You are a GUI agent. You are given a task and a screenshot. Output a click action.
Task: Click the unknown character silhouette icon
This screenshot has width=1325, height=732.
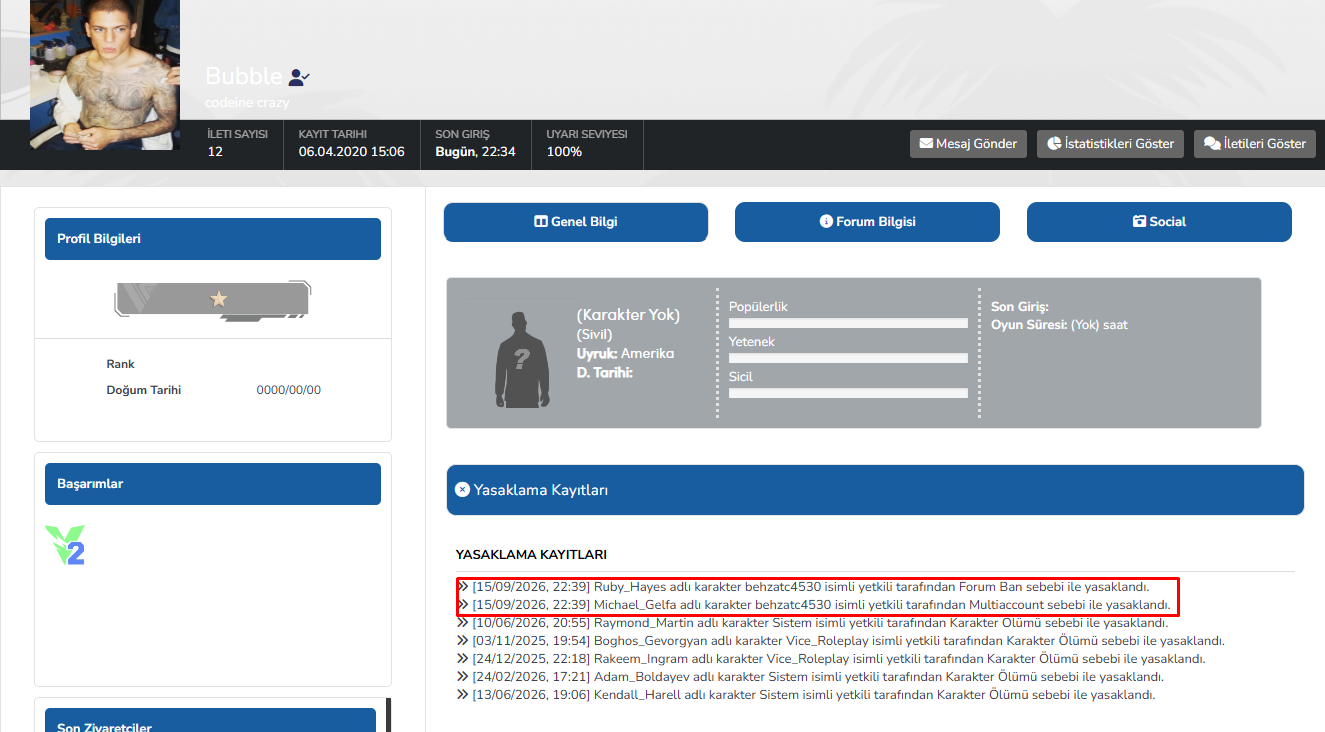[521, 360]
